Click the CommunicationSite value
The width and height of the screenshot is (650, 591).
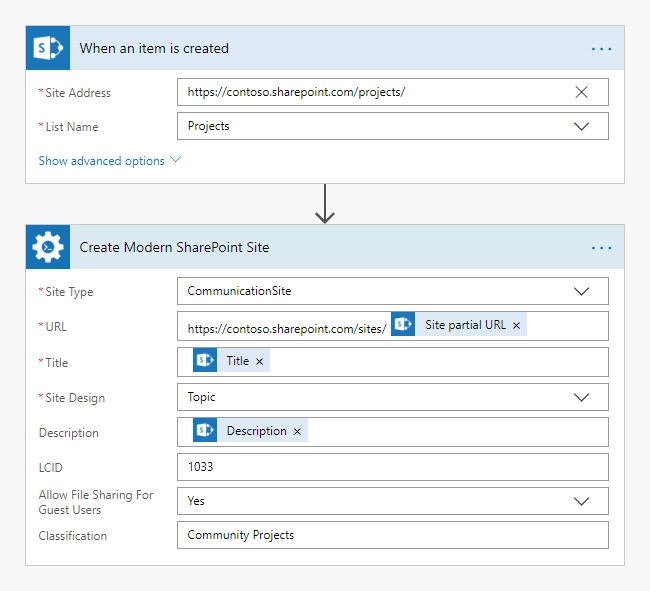tap(239, 291)
